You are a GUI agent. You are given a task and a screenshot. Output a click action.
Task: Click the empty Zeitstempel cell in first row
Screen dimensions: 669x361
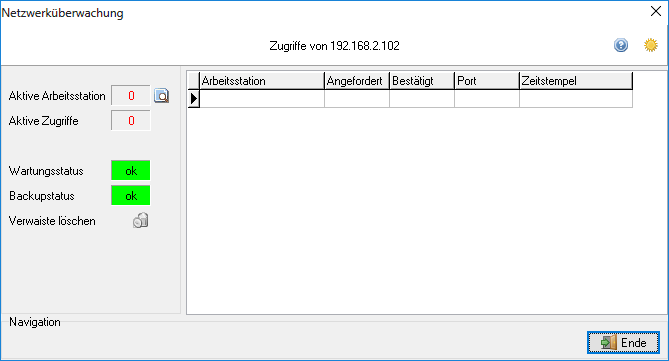576,99
